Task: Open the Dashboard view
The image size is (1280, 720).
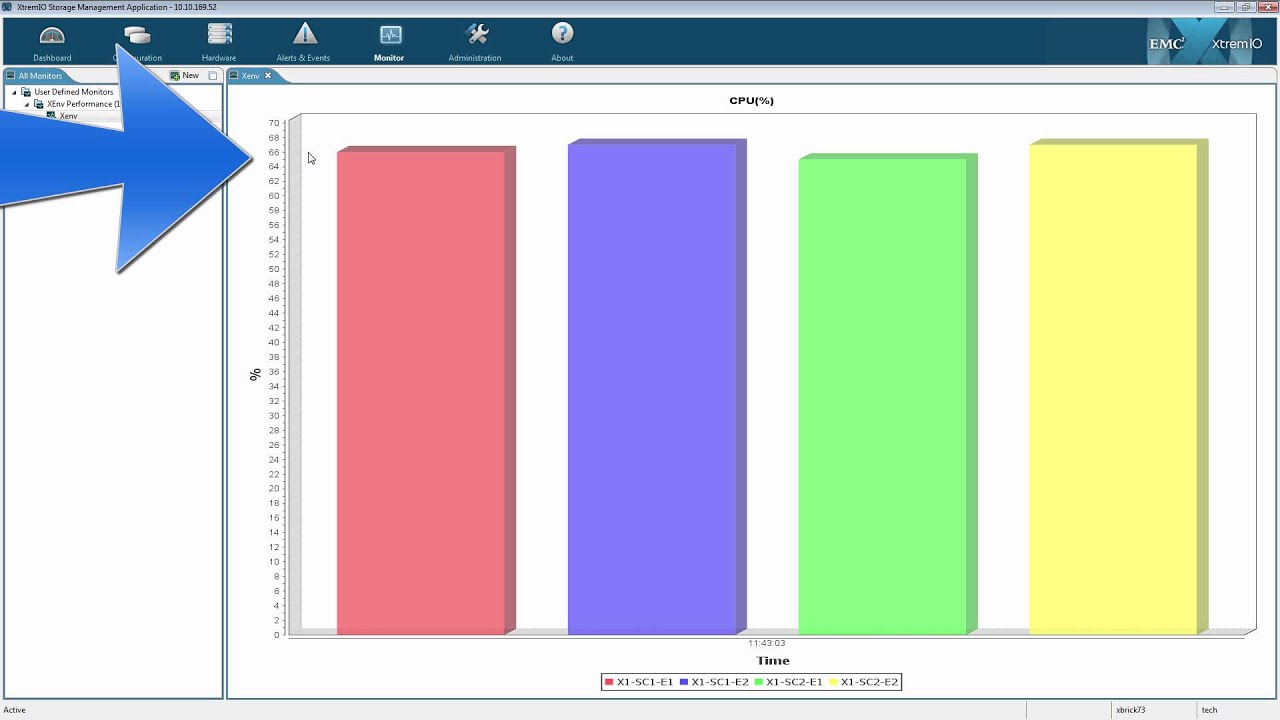Action: pos(52,44)
